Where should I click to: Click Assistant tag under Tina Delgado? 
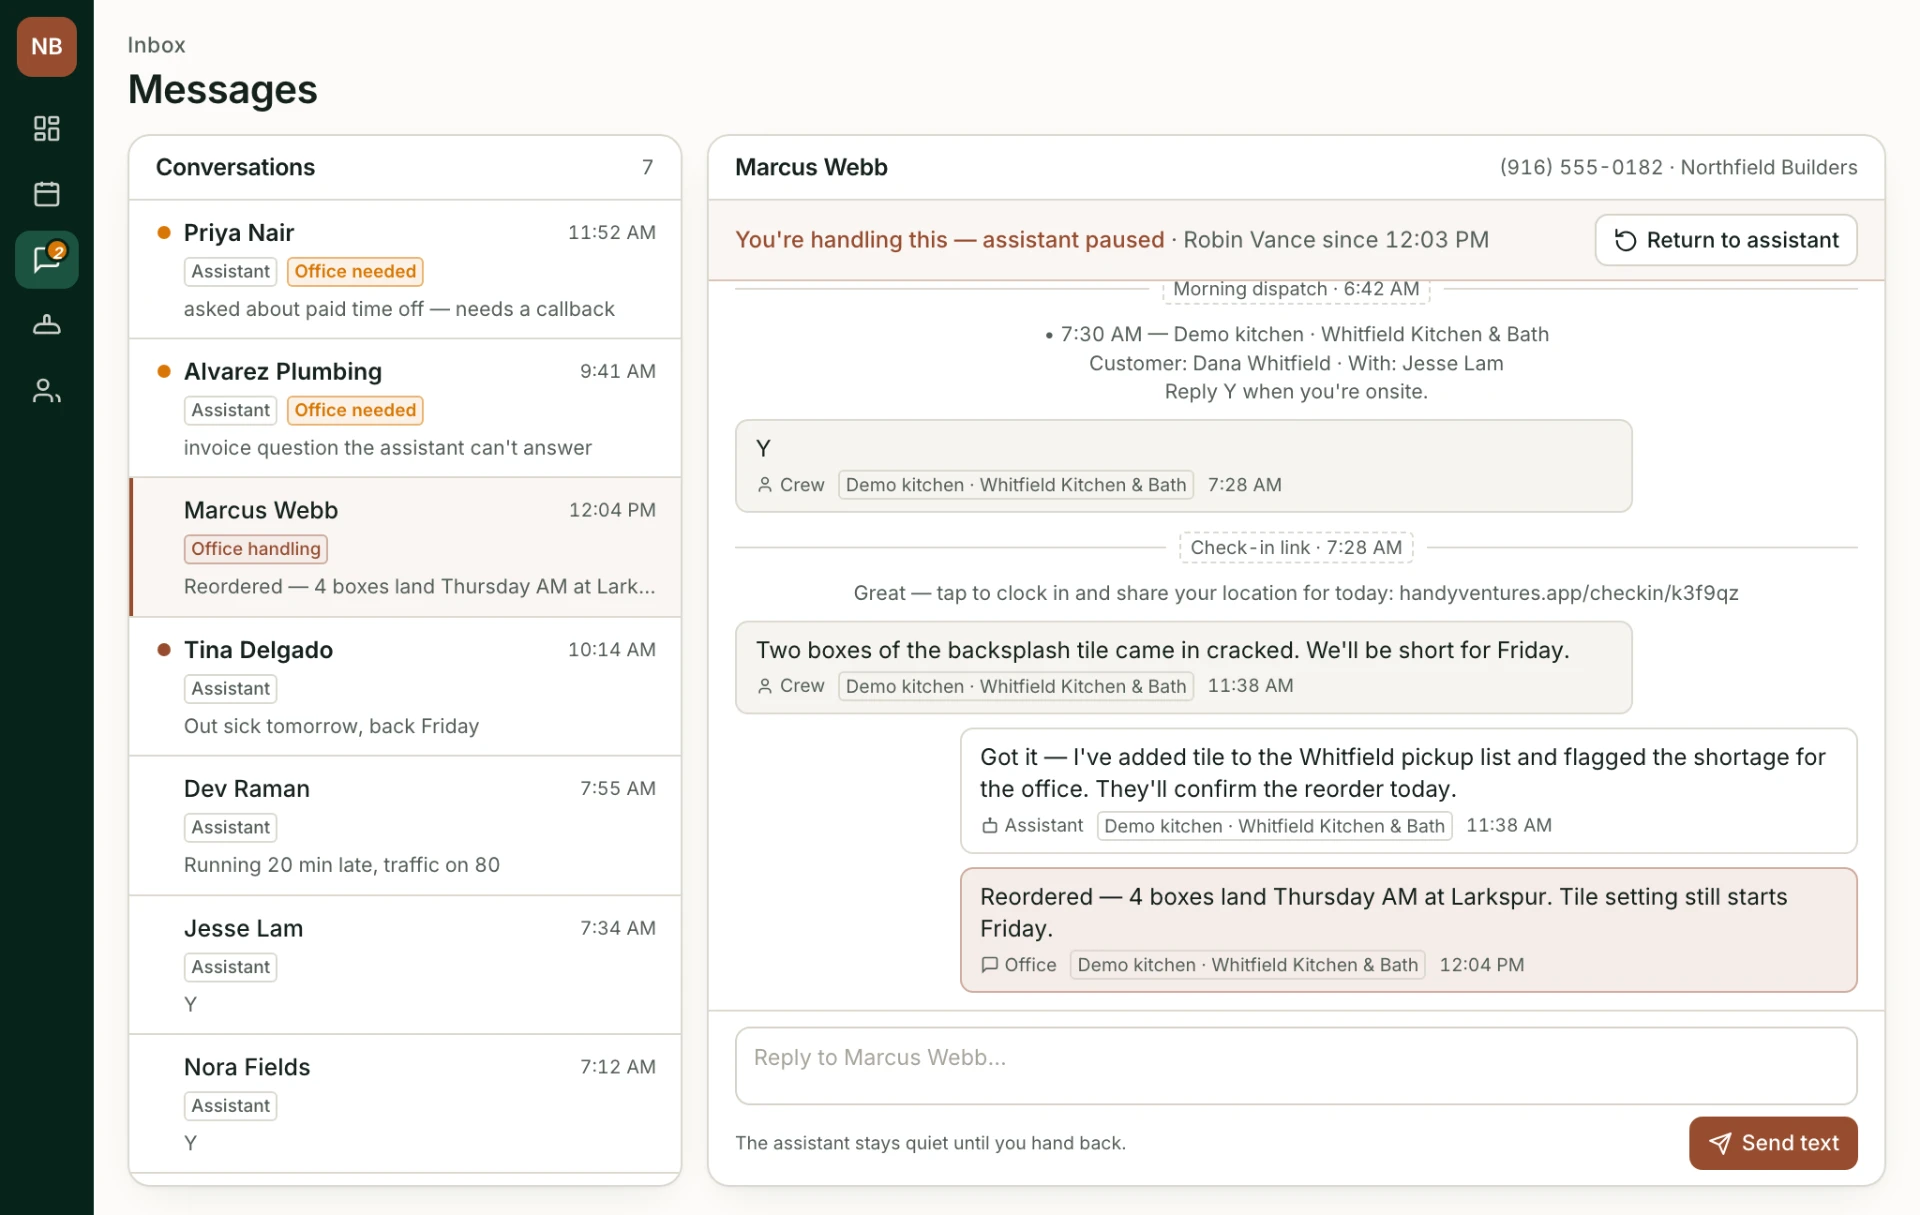click(x=230, y=688)
